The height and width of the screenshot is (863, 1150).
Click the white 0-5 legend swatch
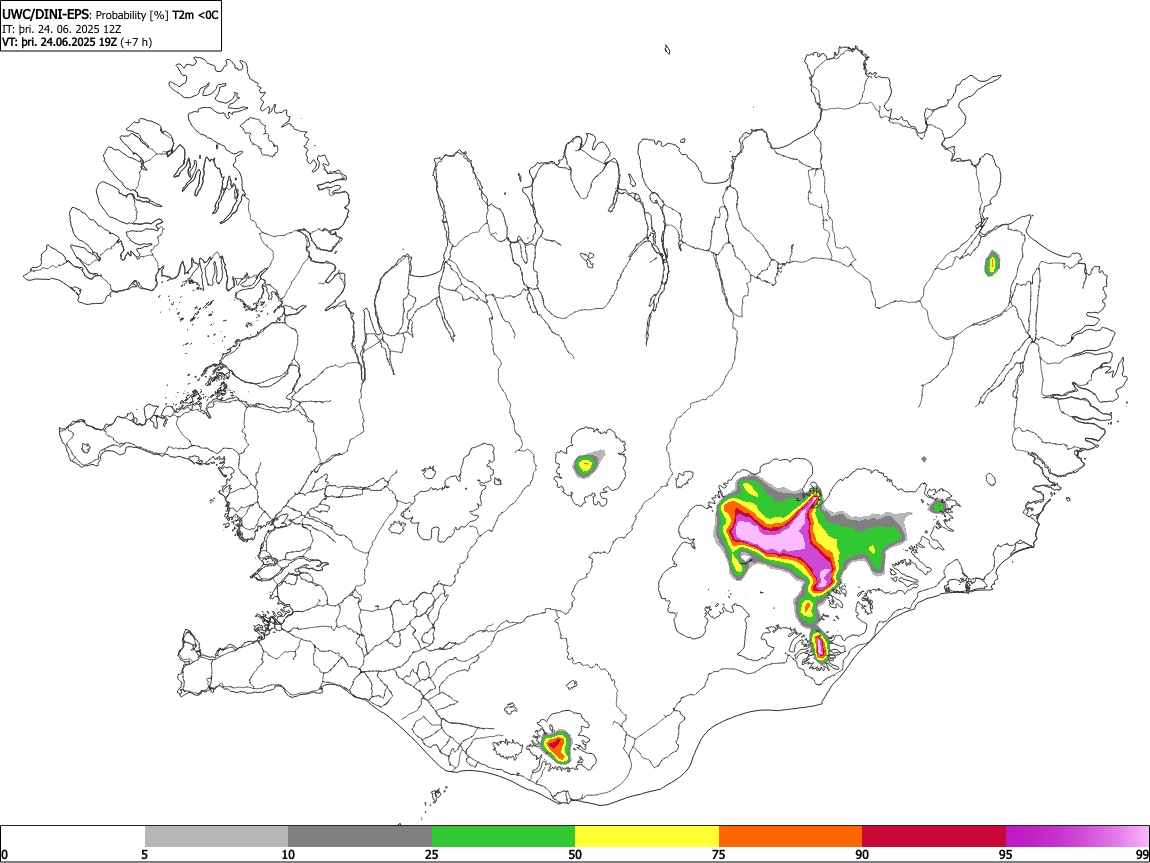click(73, 836)
